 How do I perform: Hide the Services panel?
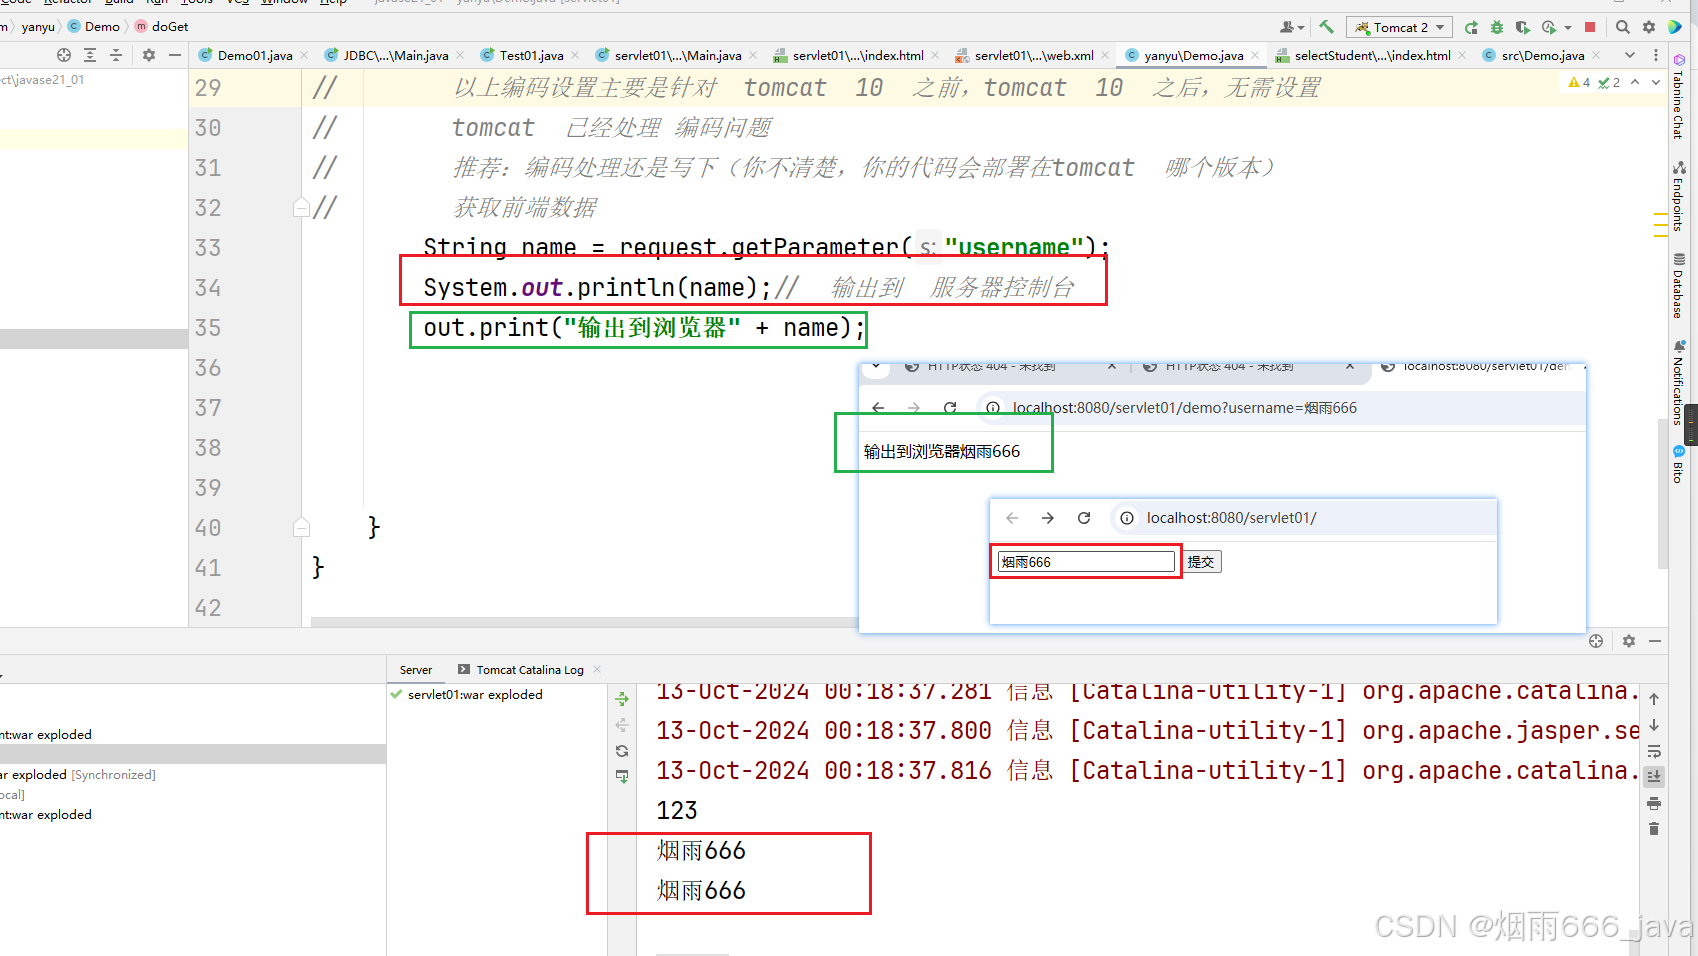pyautogui.click(x=1655, y=641)
